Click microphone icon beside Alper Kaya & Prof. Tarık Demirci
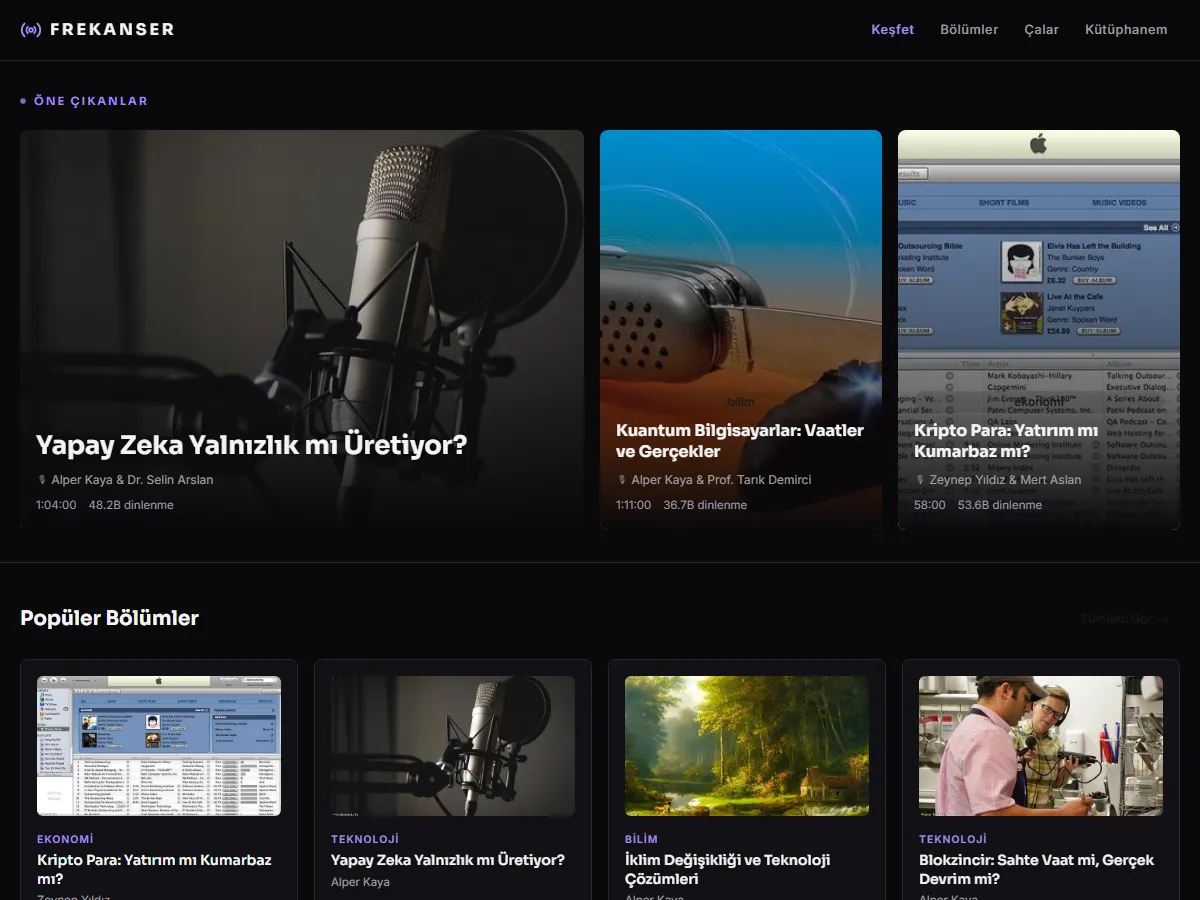This screenshot has width=1200, height=900. coord(622,480)
